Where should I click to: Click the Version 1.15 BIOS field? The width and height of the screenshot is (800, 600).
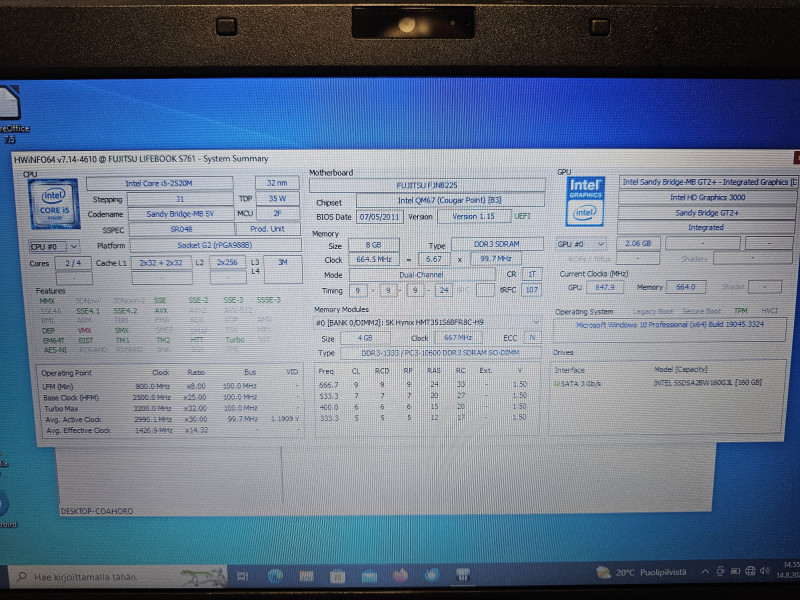[473, 216]
